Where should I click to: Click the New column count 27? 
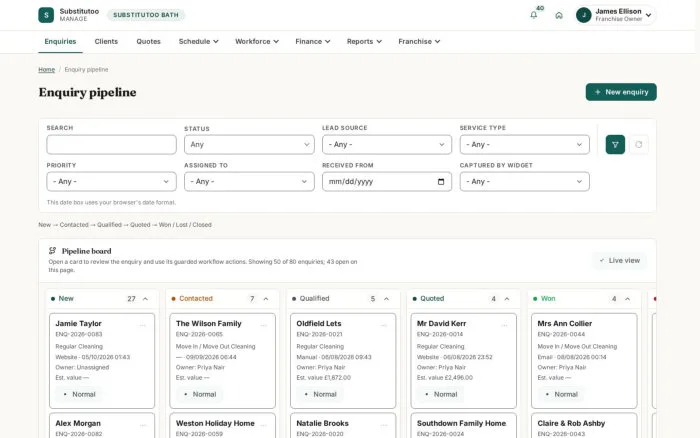tap(131, 299)
